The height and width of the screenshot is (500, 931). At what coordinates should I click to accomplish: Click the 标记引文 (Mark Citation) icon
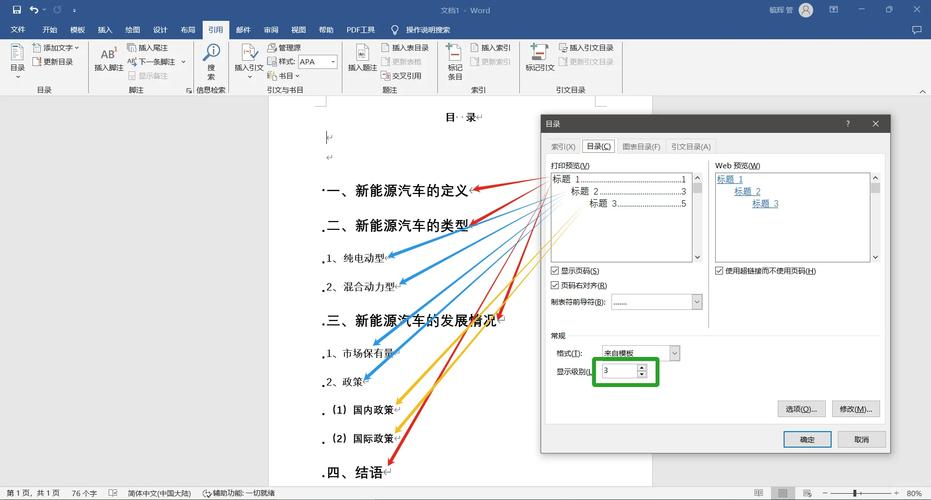(540, 60)
